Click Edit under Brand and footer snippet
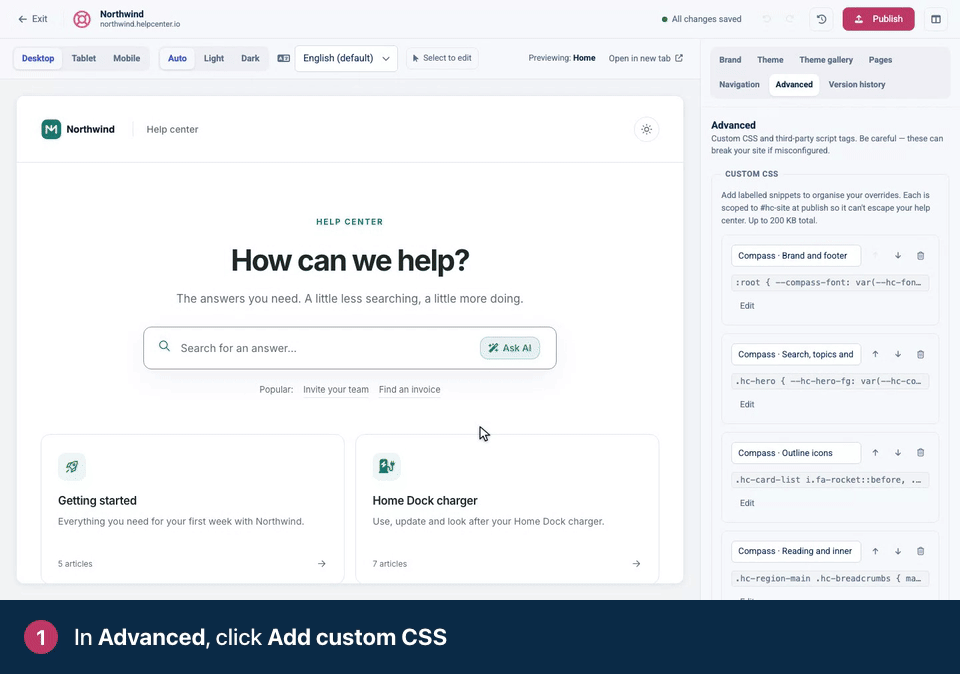Viewport: 960px width, 674px height. 747,306
